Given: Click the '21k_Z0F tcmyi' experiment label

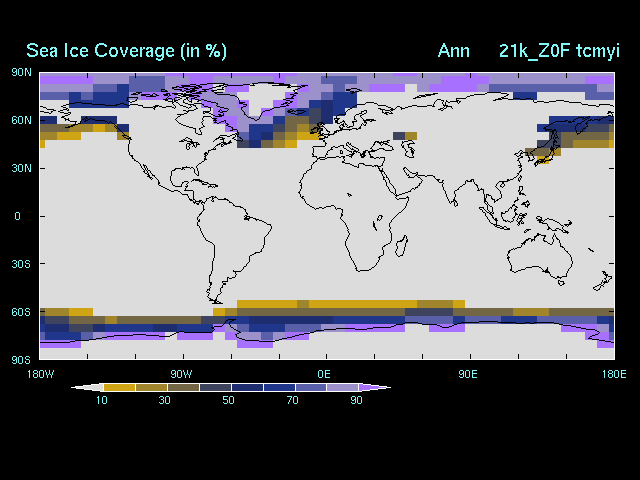Looking at the screenshot, I should pos(559,51).
